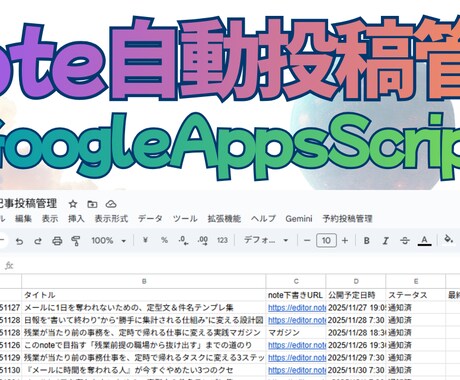Viewport: 460px width, 380px height.
Task: Open the 表示 menu
Action: pyautogui.click(x=50, y=219)
